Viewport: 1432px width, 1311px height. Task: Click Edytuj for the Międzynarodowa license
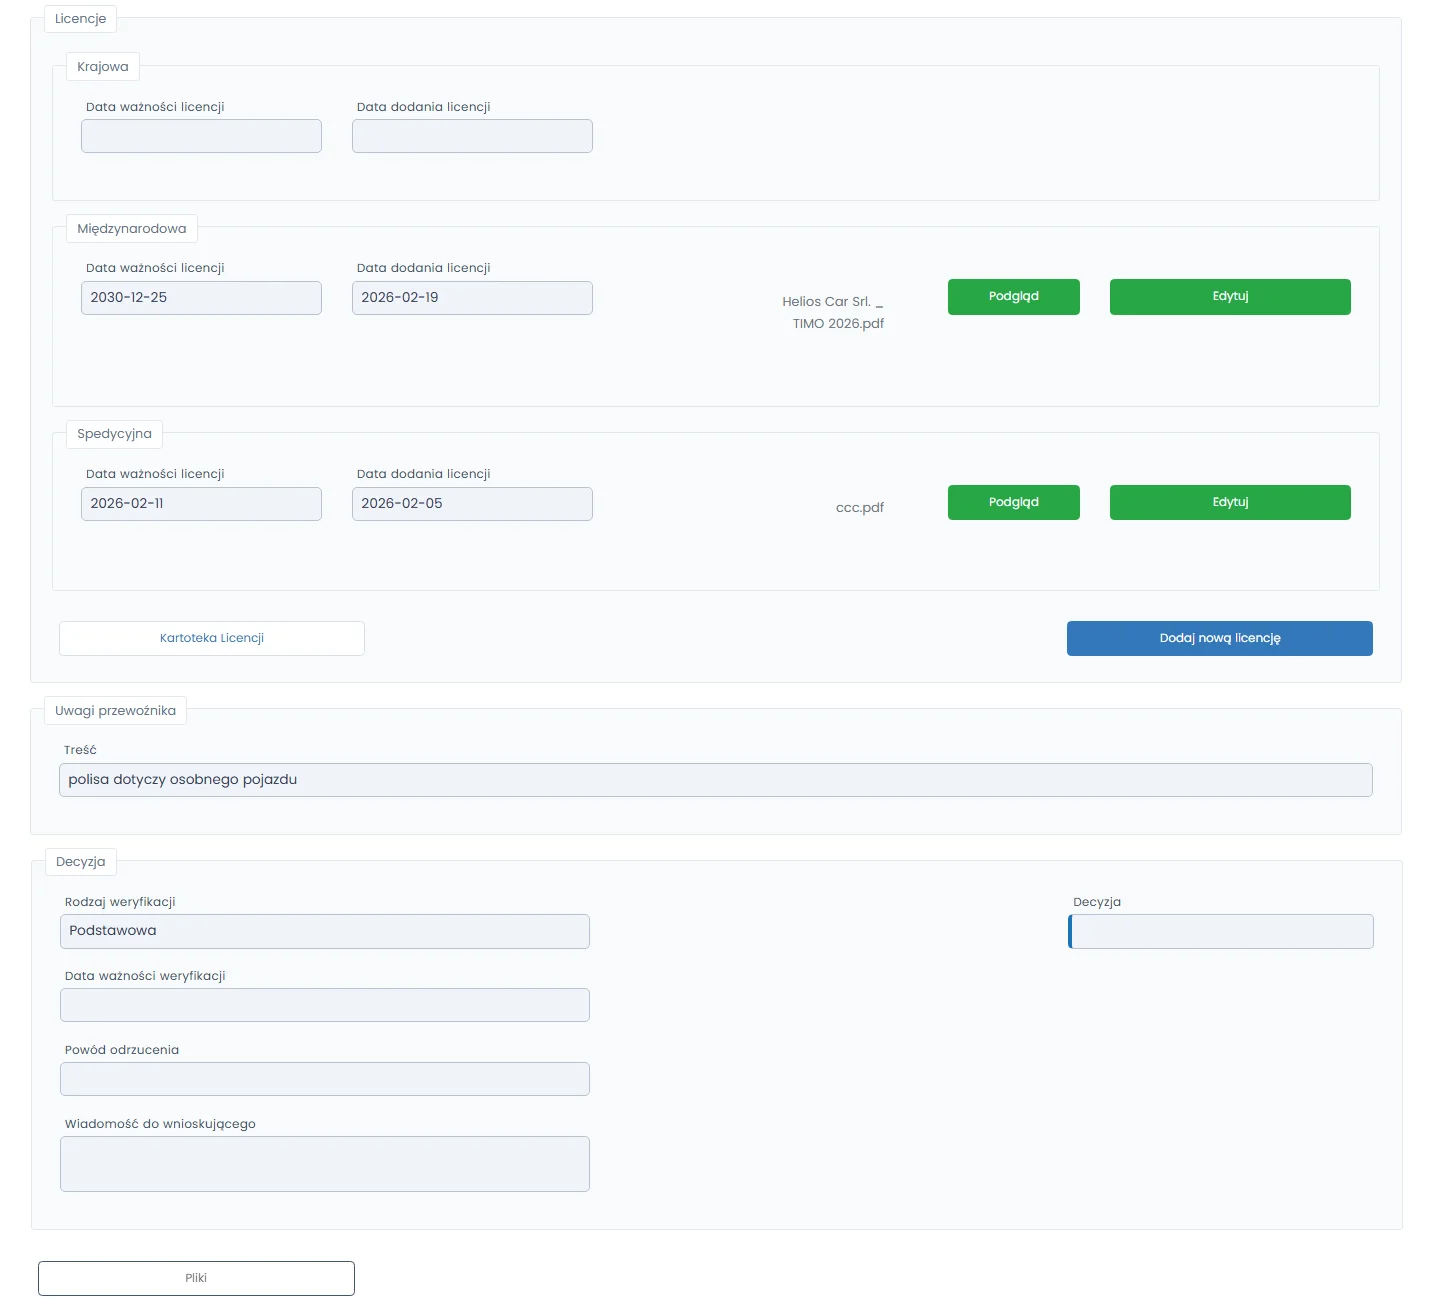[x=1229, y=297]
